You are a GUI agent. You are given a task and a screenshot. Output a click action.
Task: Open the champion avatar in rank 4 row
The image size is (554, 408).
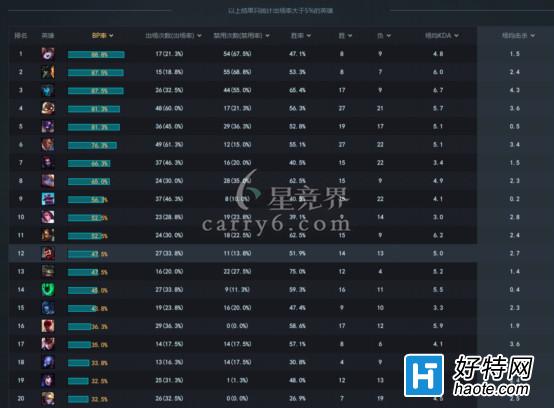(x=48, y=108)
